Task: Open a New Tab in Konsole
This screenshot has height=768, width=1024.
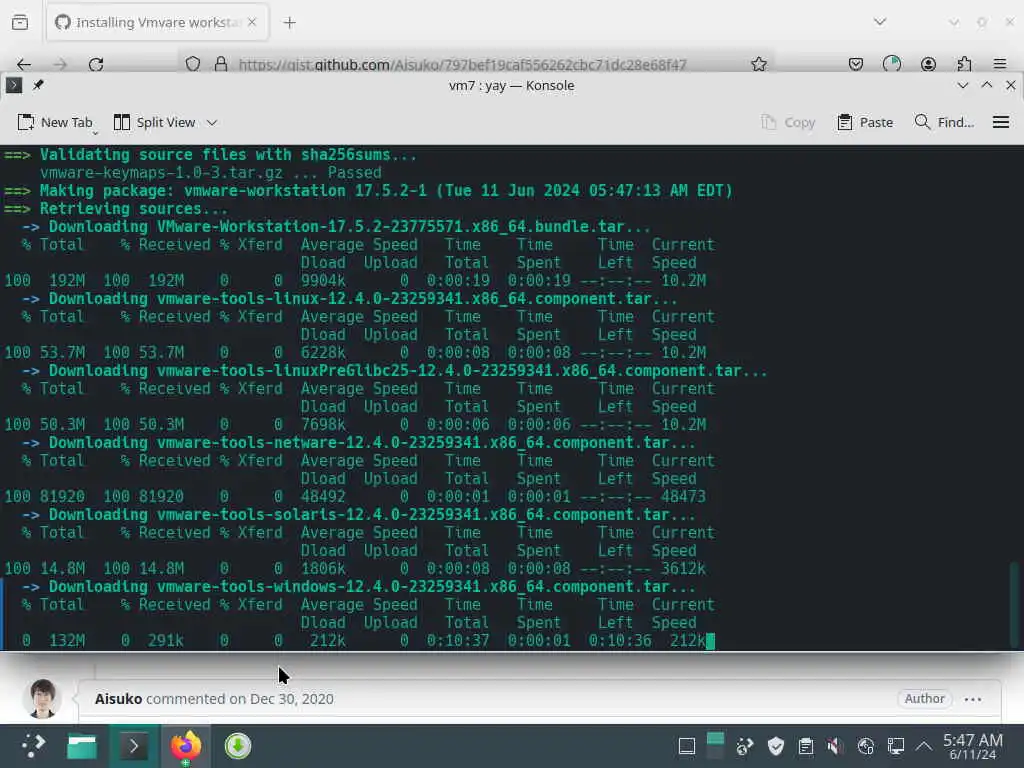Action: coord(55,122)
